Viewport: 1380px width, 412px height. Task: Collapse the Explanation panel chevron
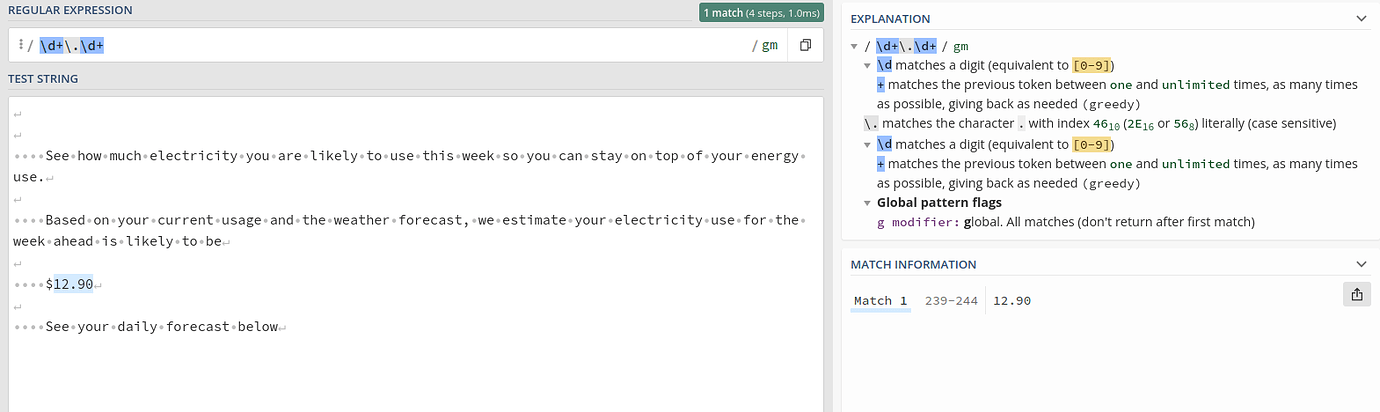(x=1360, y=18)
